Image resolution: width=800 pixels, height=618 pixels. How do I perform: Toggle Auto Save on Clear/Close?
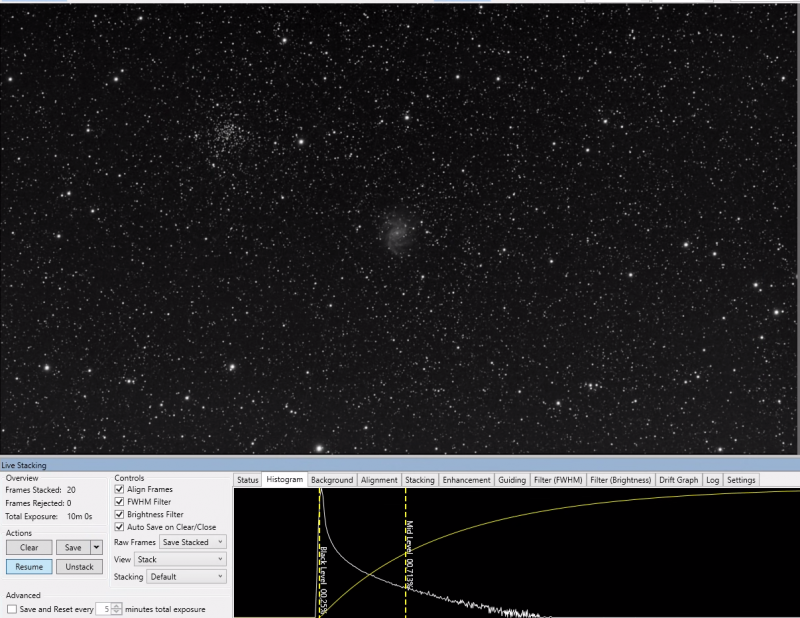[x=120, y=526]
